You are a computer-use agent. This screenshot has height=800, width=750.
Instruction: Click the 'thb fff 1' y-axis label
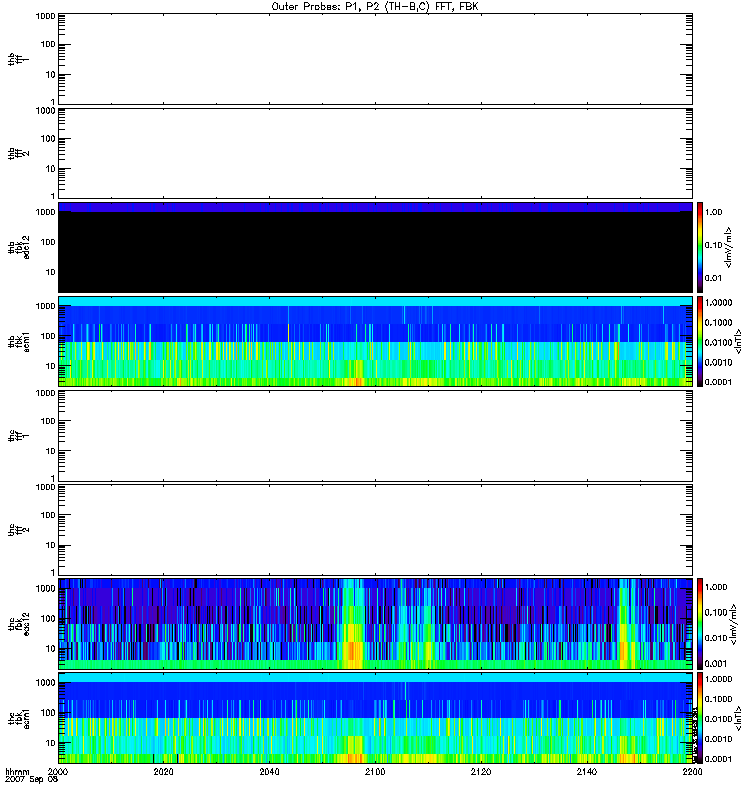pos(18,59)
